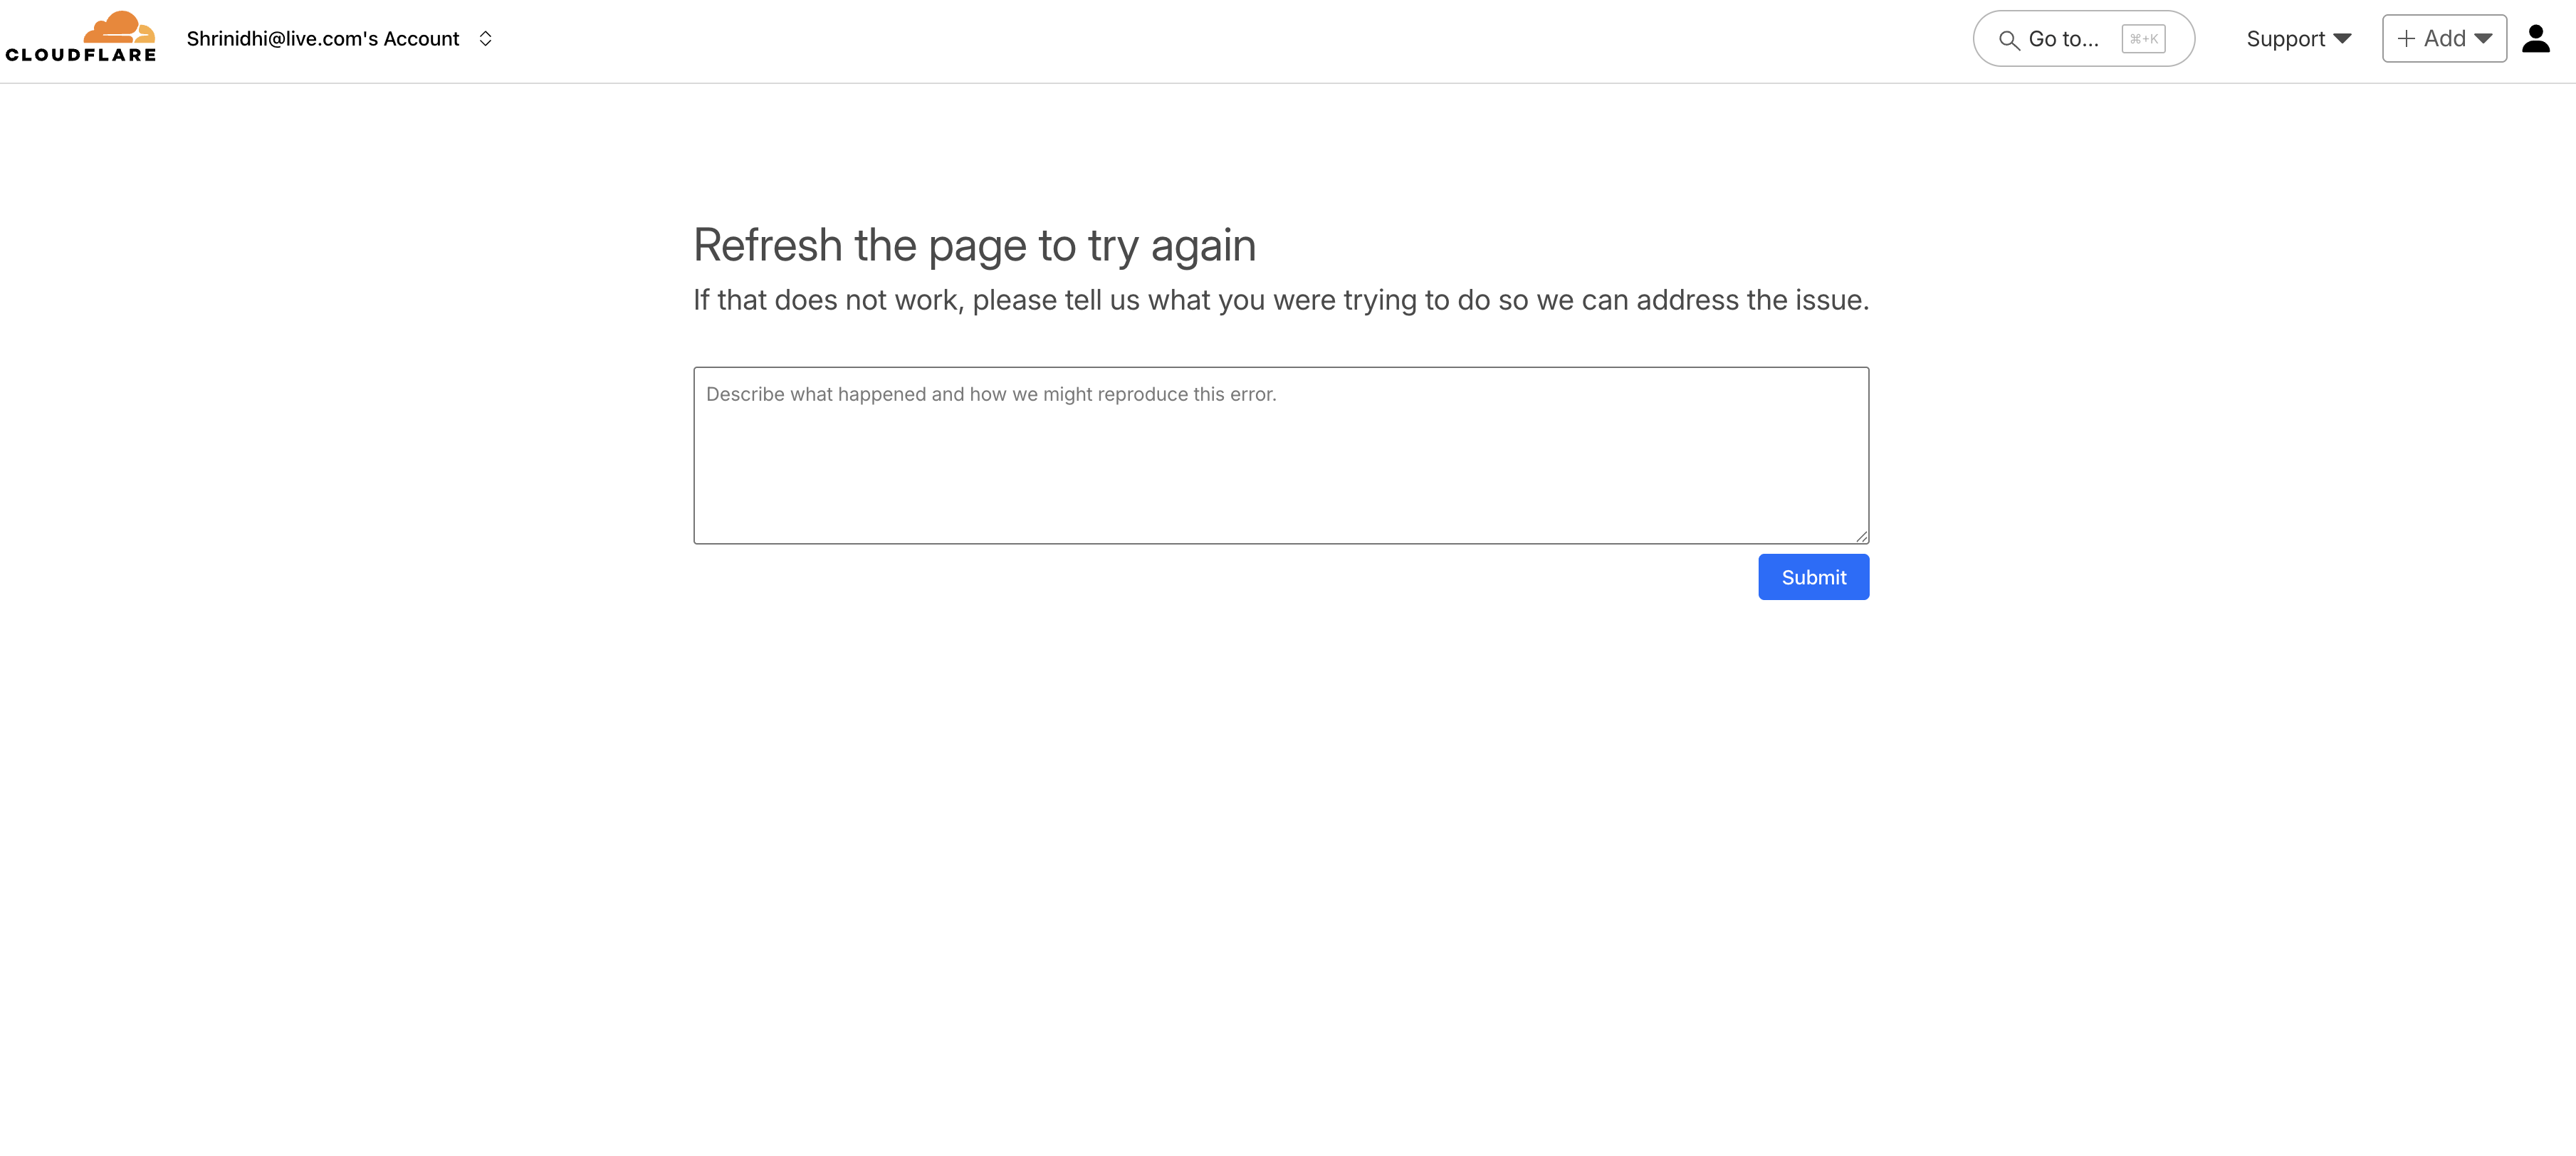Expand the Support dropdown arrow

pyautogui.click(x=2342, y=39)
